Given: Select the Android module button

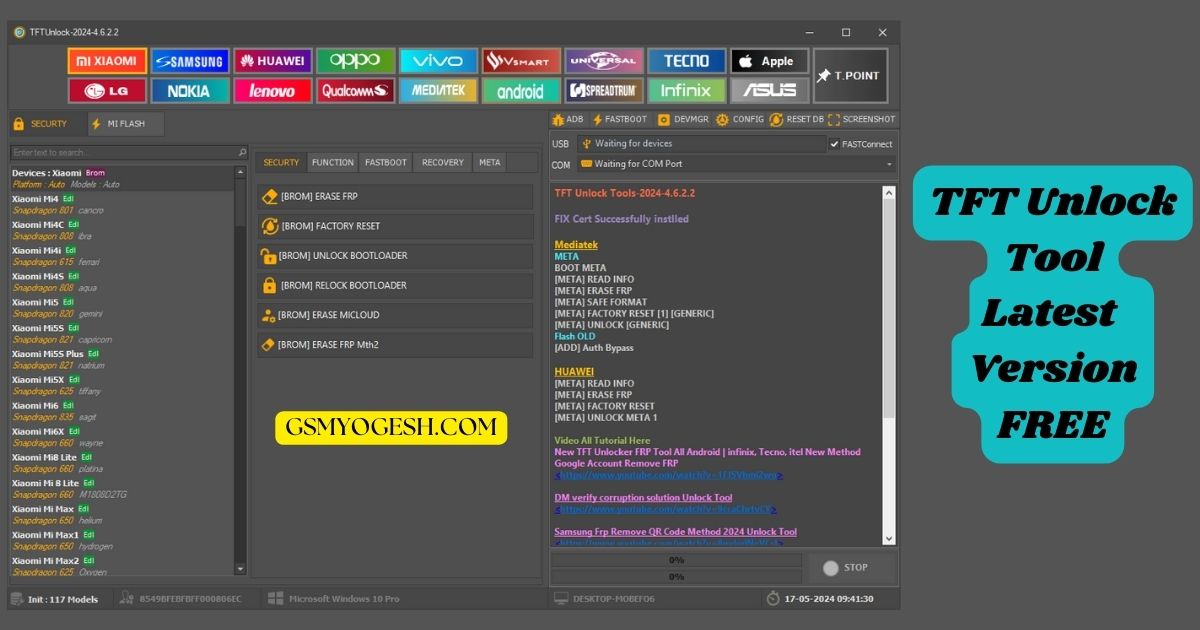Looking at the screenshot, I should [521, 90].
